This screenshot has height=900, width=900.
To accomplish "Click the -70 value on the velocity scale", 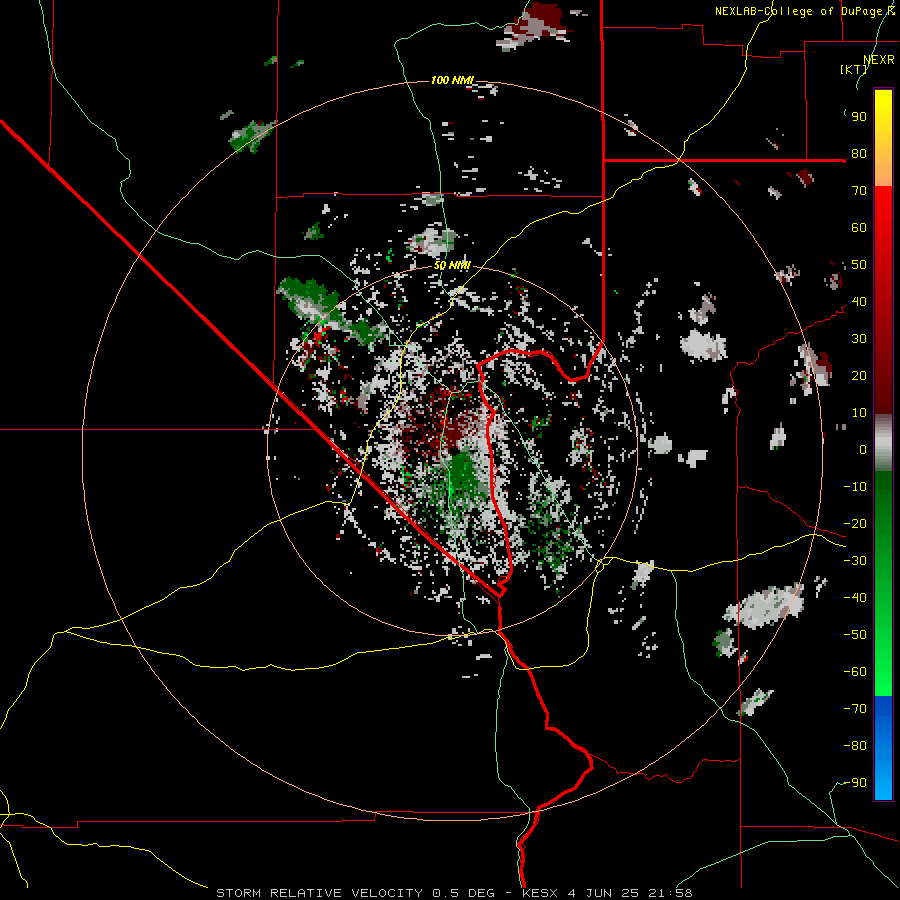I will [855, 709].
